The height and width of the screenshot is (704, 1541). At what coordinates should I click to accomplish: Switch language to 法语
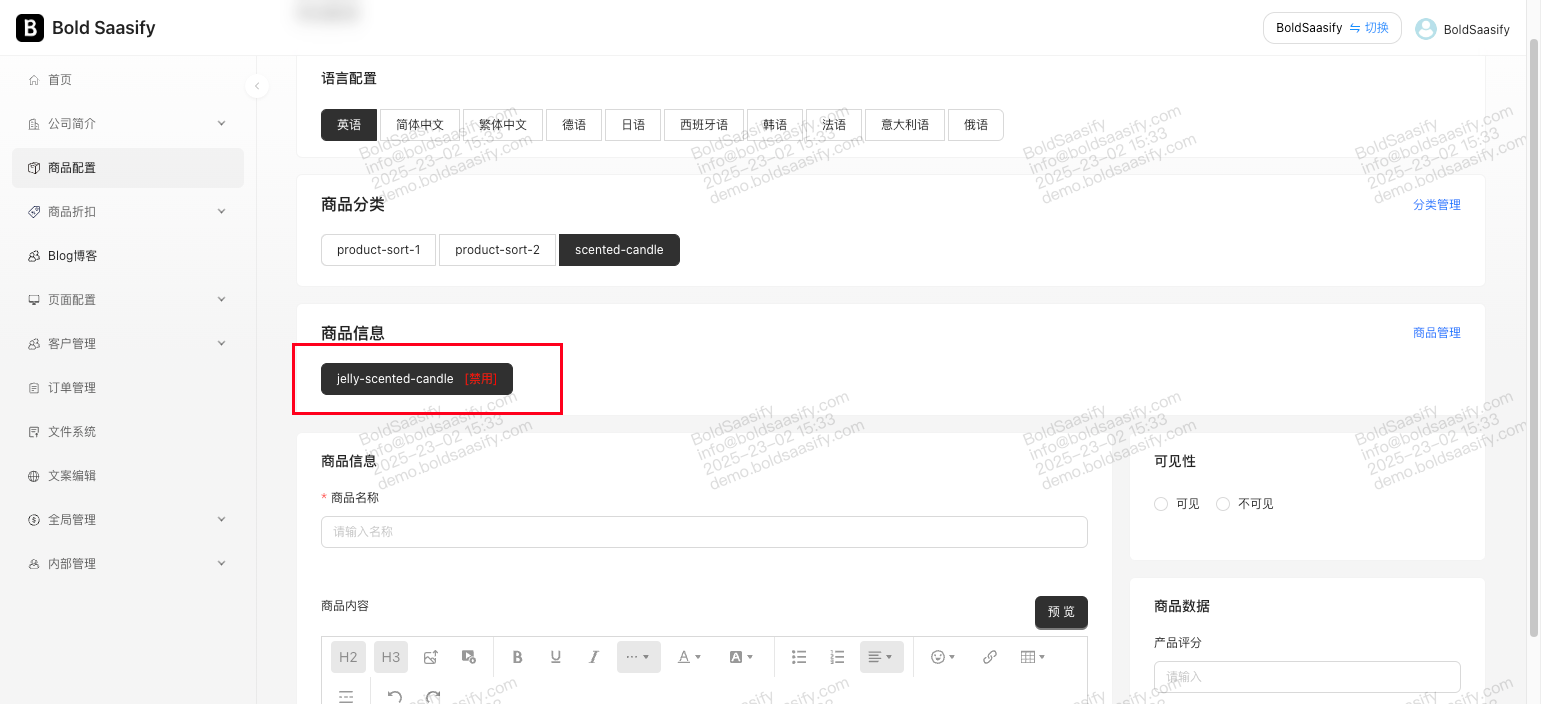[834, 125]
